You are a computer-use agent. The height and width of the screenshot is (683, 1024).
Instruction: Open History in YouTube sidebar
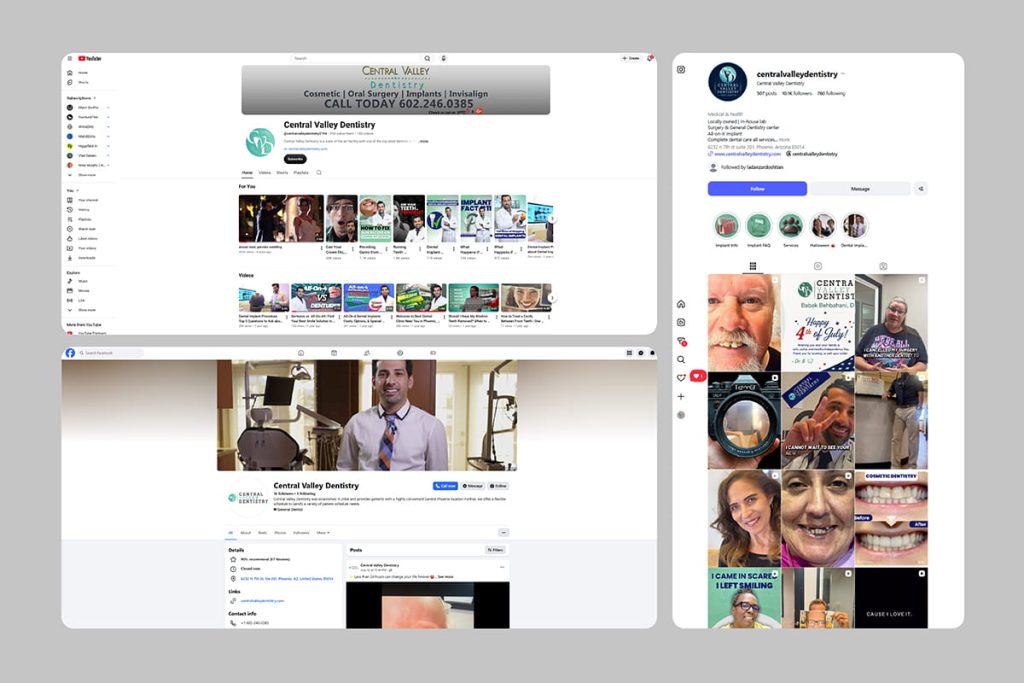pos(80,210)
